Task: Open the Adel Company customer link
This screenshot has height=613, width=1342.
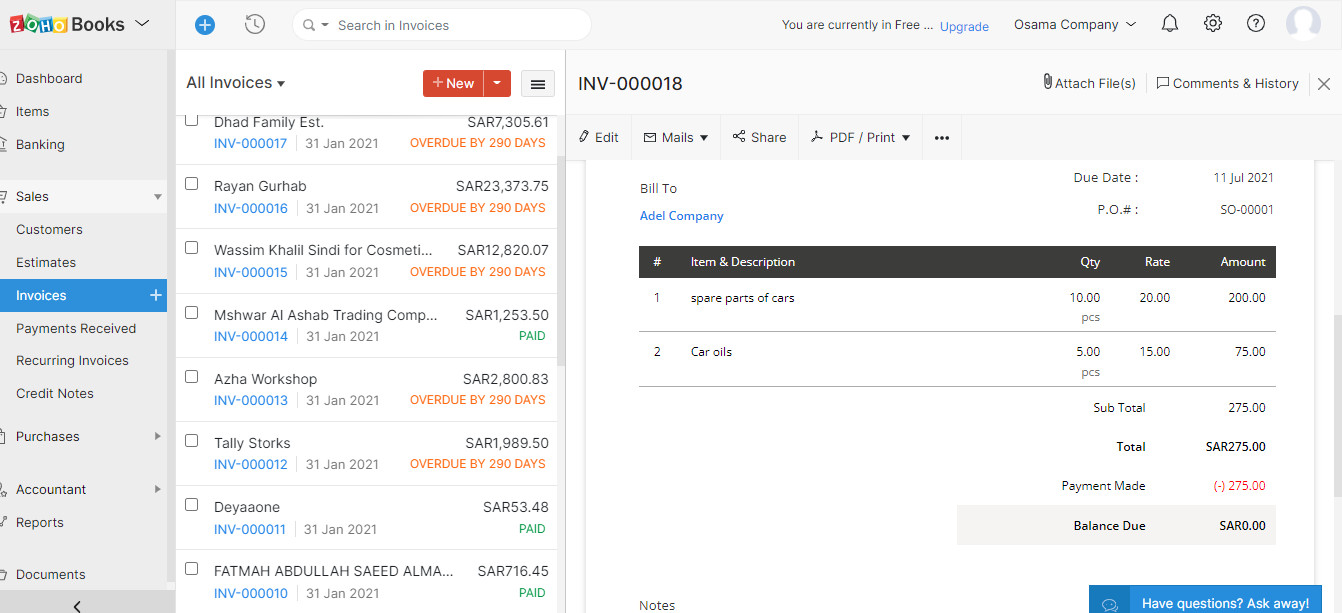Action: 681,216
